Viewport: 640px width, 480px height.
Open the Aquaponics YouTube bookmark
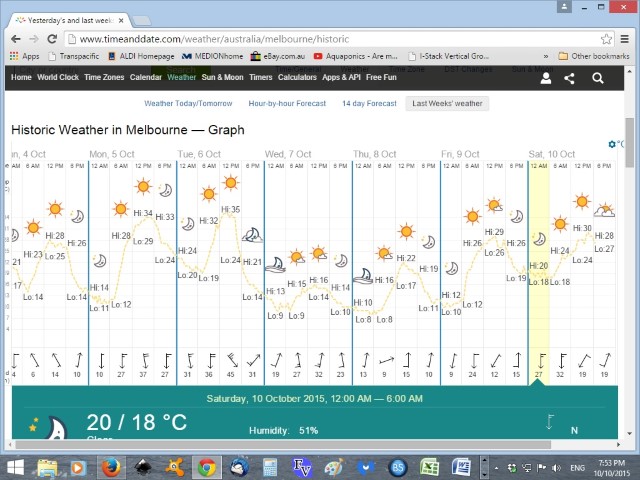[356, 56]
